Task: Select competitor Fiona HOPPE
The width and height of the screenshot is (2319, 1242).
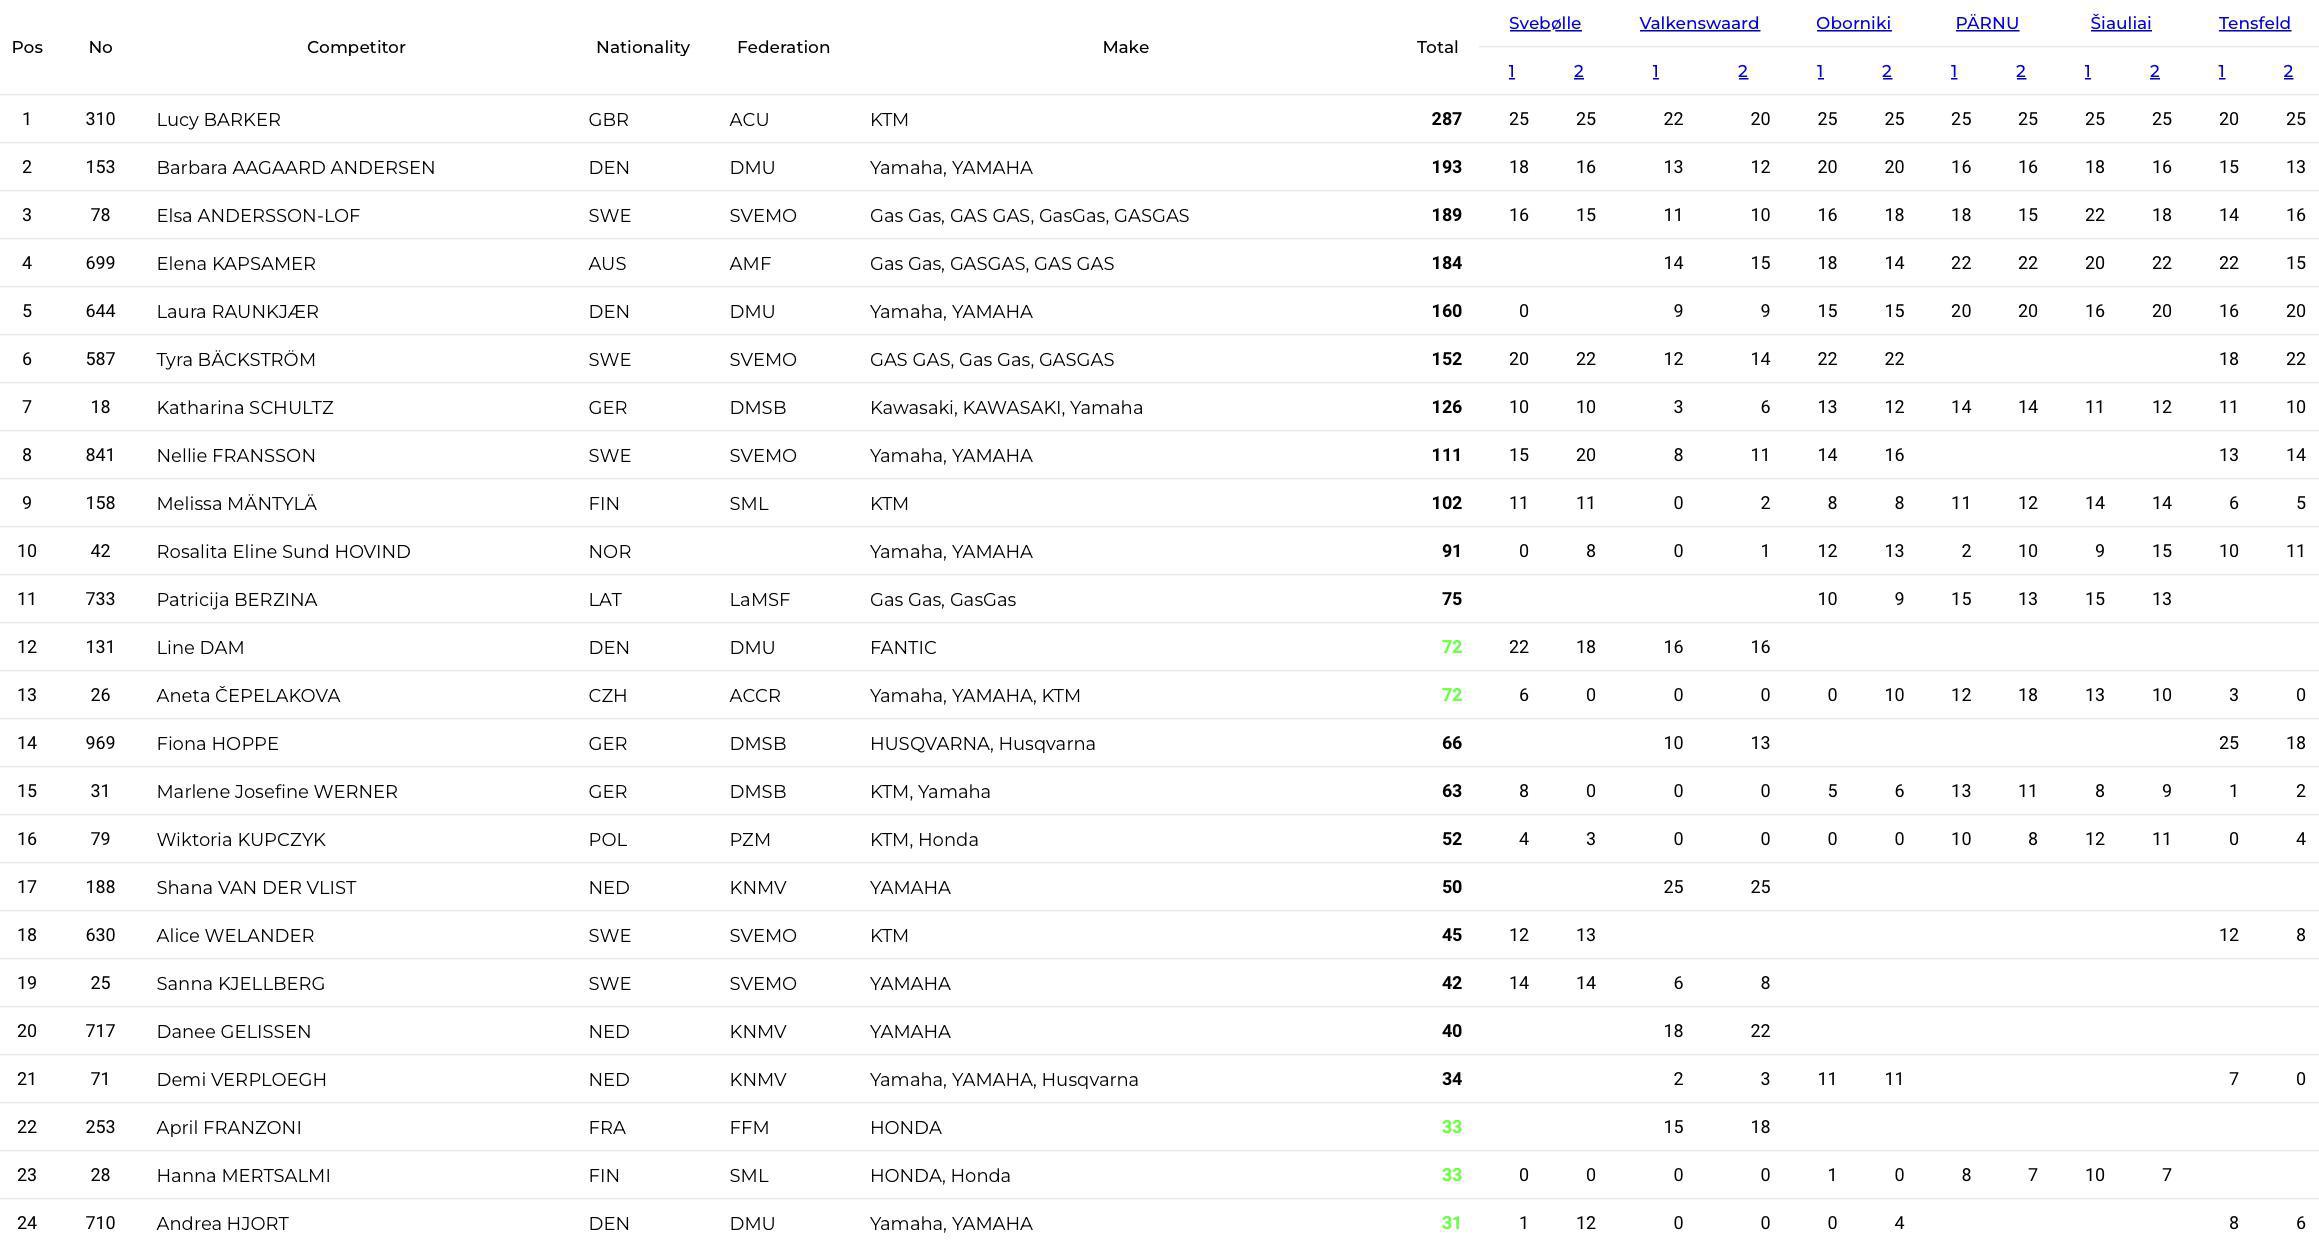Action: [217, 743]
